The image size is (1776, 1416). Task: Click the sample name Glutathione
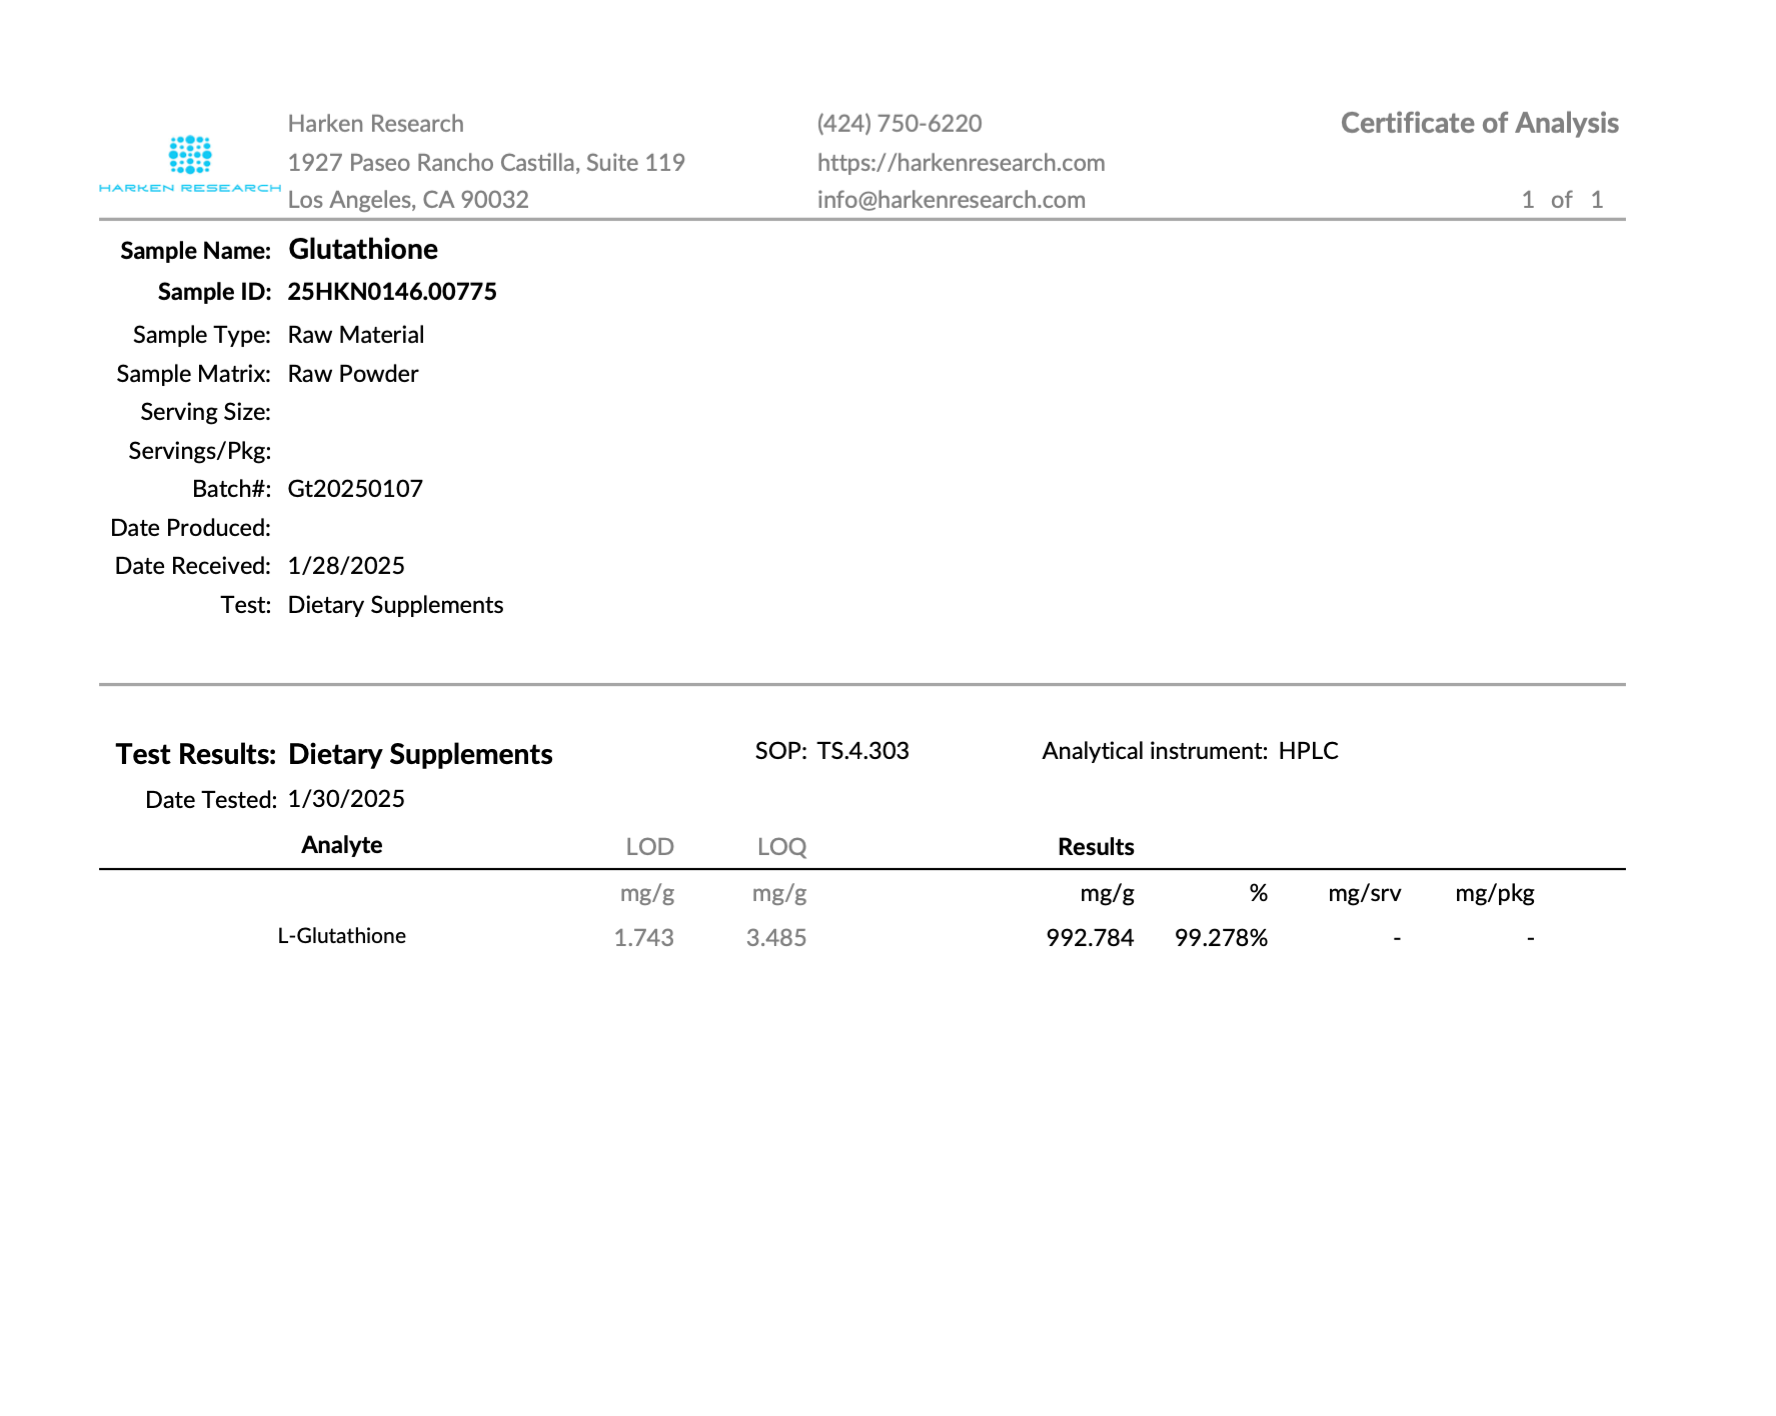point(363,249)
